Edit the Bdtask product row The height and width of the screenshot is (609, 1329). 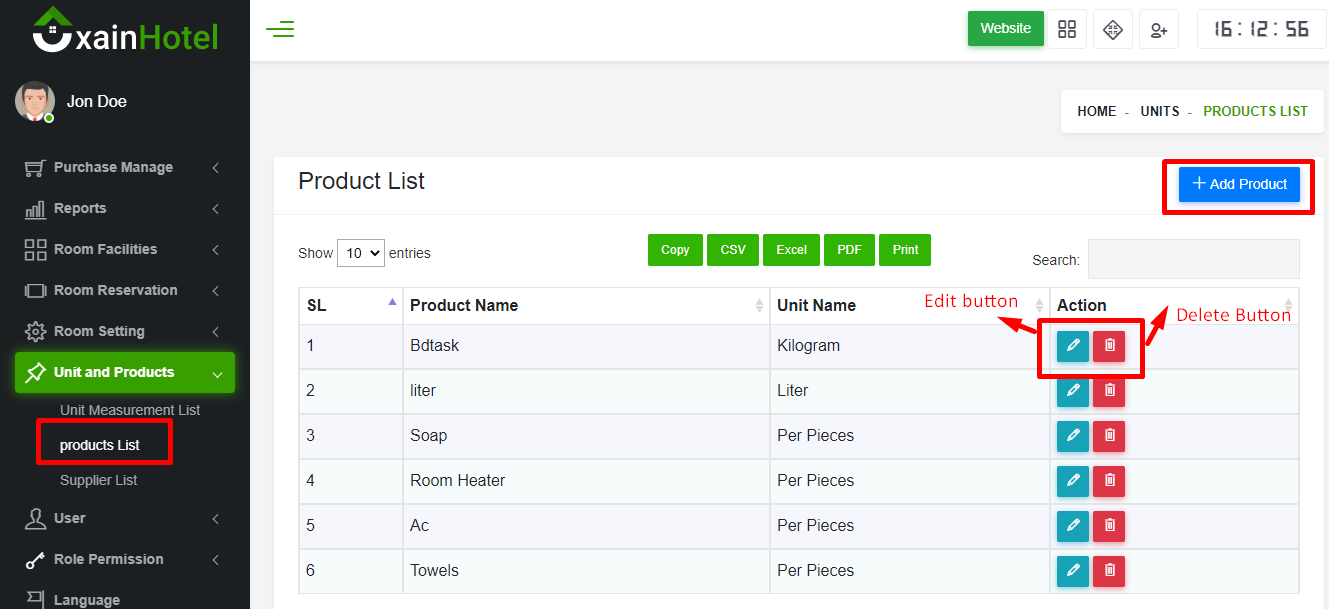click(1073, 346)
